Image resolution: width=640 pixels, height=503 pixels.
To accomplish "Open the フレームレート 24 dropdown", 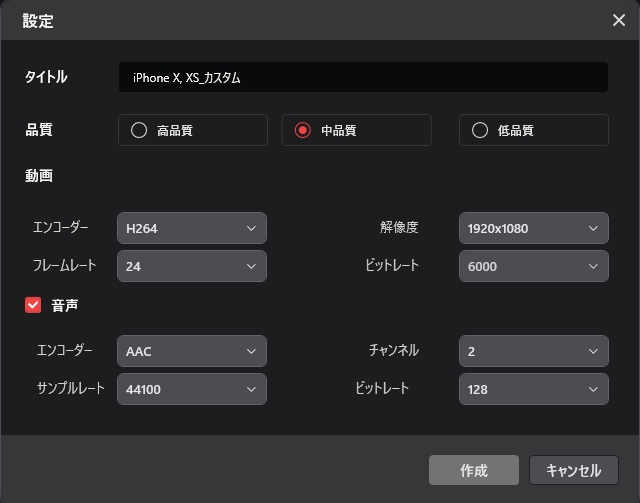I will [192, 266].
